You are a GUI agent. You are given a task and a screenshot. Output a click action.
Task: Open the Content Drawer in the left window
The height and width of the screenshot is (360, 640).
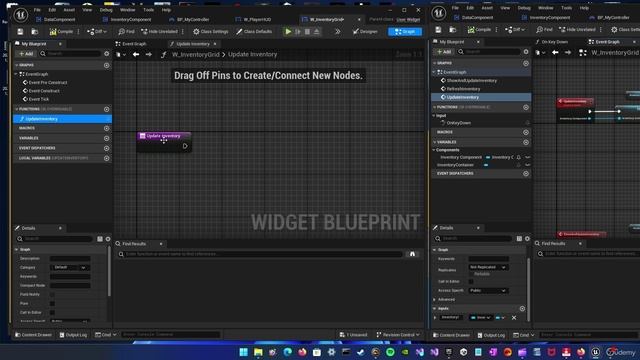click(33, 335)
